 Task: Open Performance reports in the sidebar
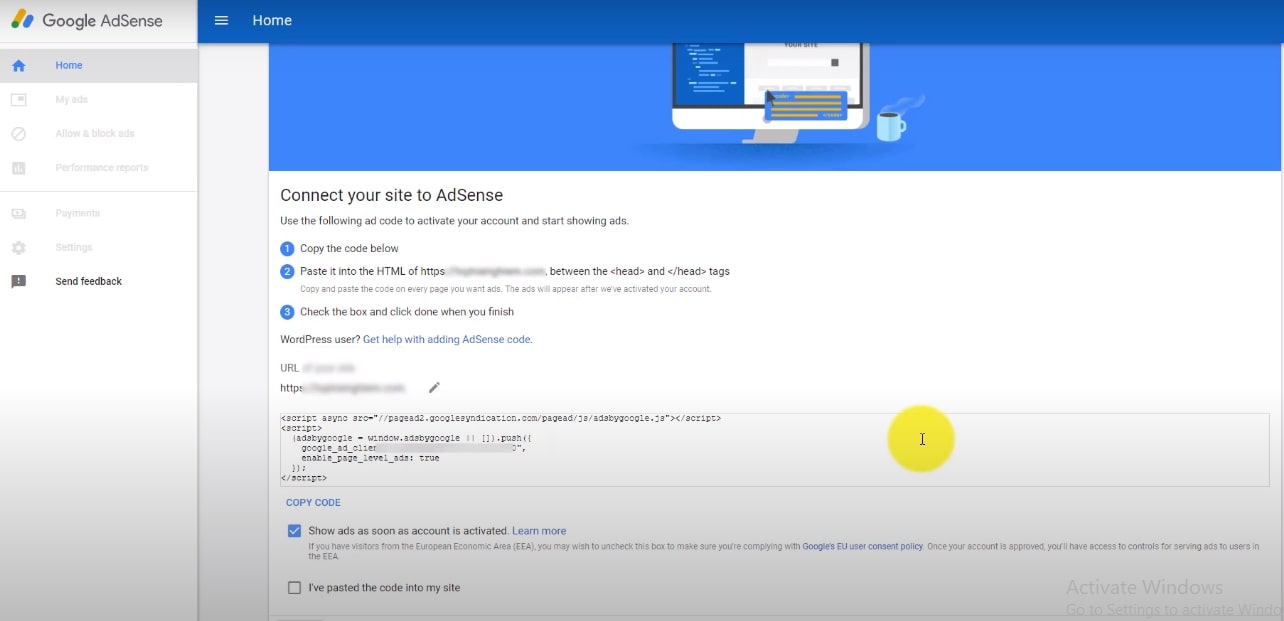102,168
